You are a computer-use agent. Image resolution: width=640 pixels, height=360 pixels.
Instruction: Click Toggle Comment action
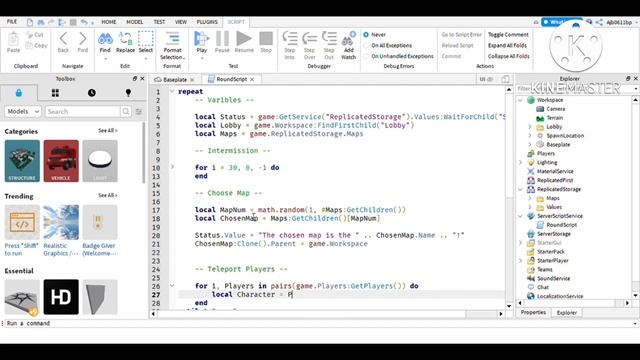[508, 35]
